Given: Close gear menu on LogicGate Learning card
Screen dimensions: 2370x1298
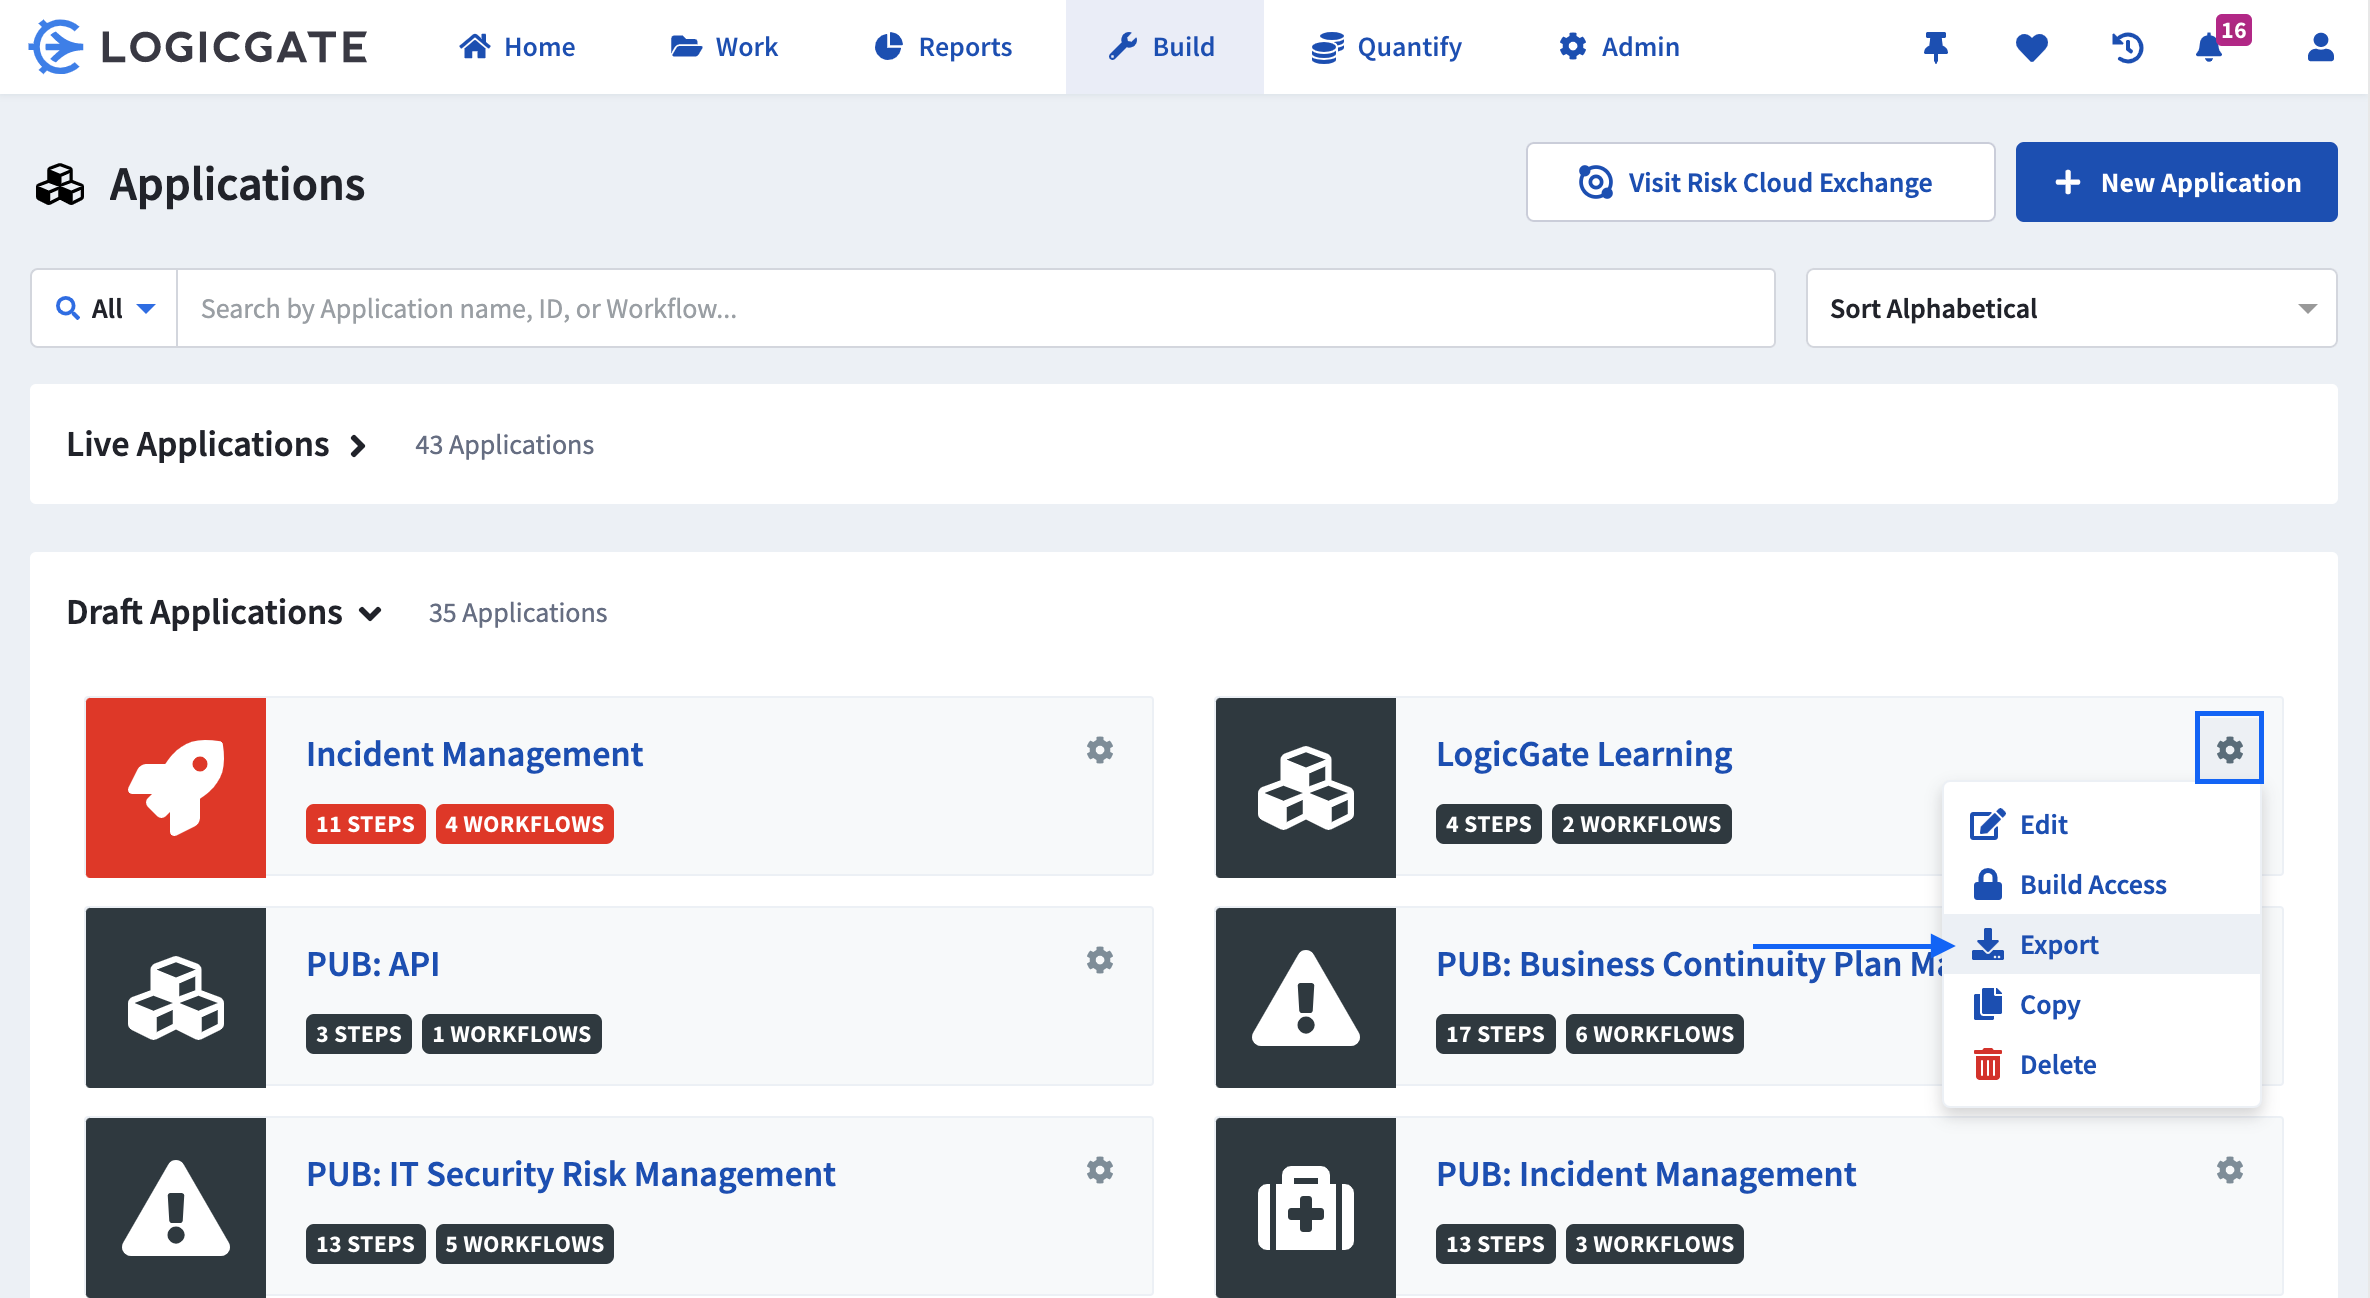Looking at the screenshot, I should pyautogui.click(x=2229, y=748).
